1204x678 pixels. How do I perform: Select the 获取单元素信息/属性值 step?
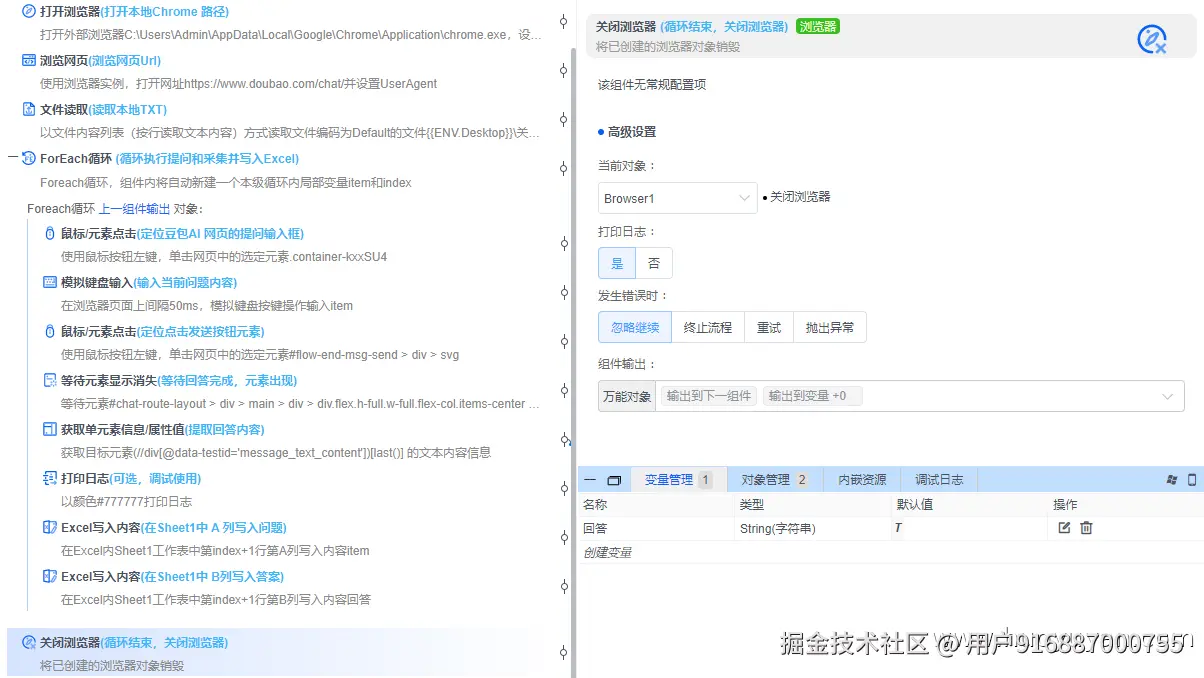pyautogui.click(x=163, y=429)
